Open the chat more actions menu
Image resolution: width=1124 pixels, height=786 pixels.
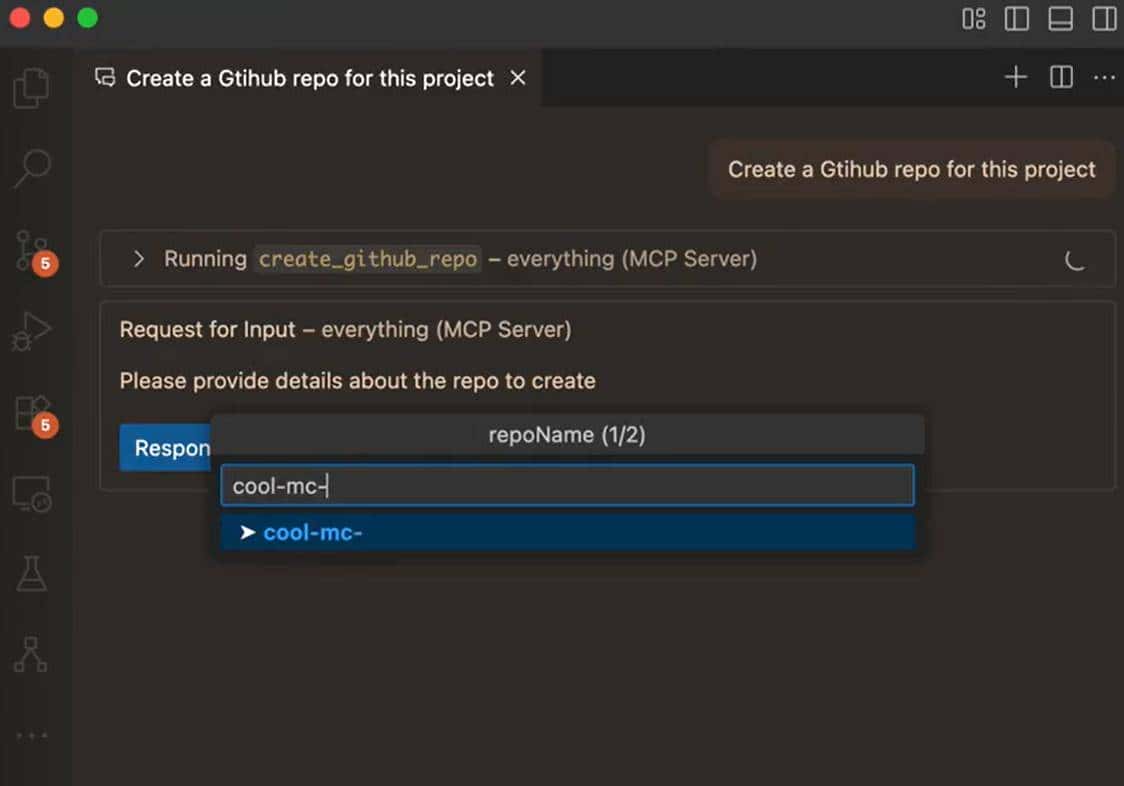(1104, 77)
